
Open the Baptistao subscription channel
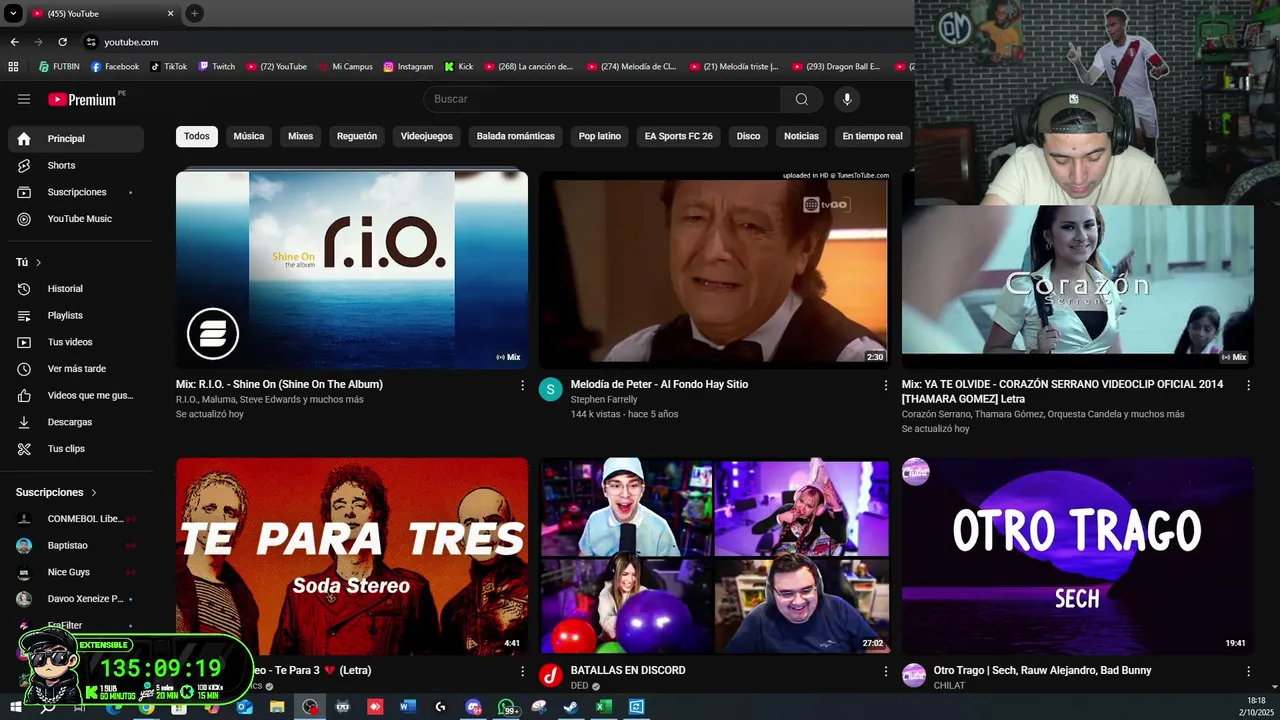pos(76,546)
